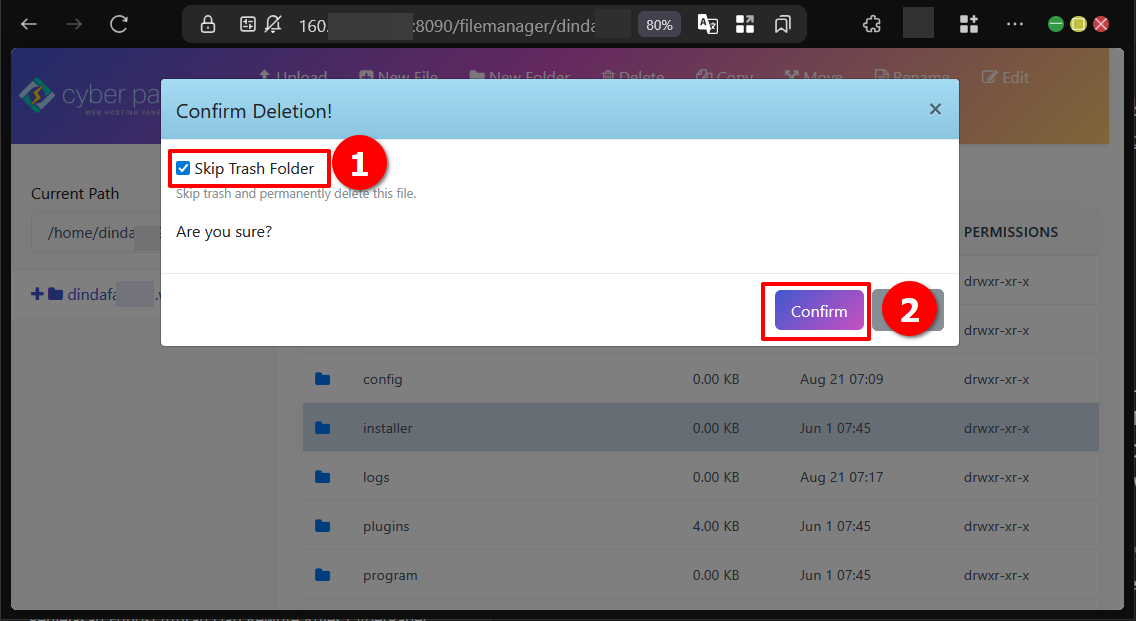Image resolution: width=1136 pixels, height=621 pixels.
Task: Open the bookmarks icon in address bar
Action: 783,24
